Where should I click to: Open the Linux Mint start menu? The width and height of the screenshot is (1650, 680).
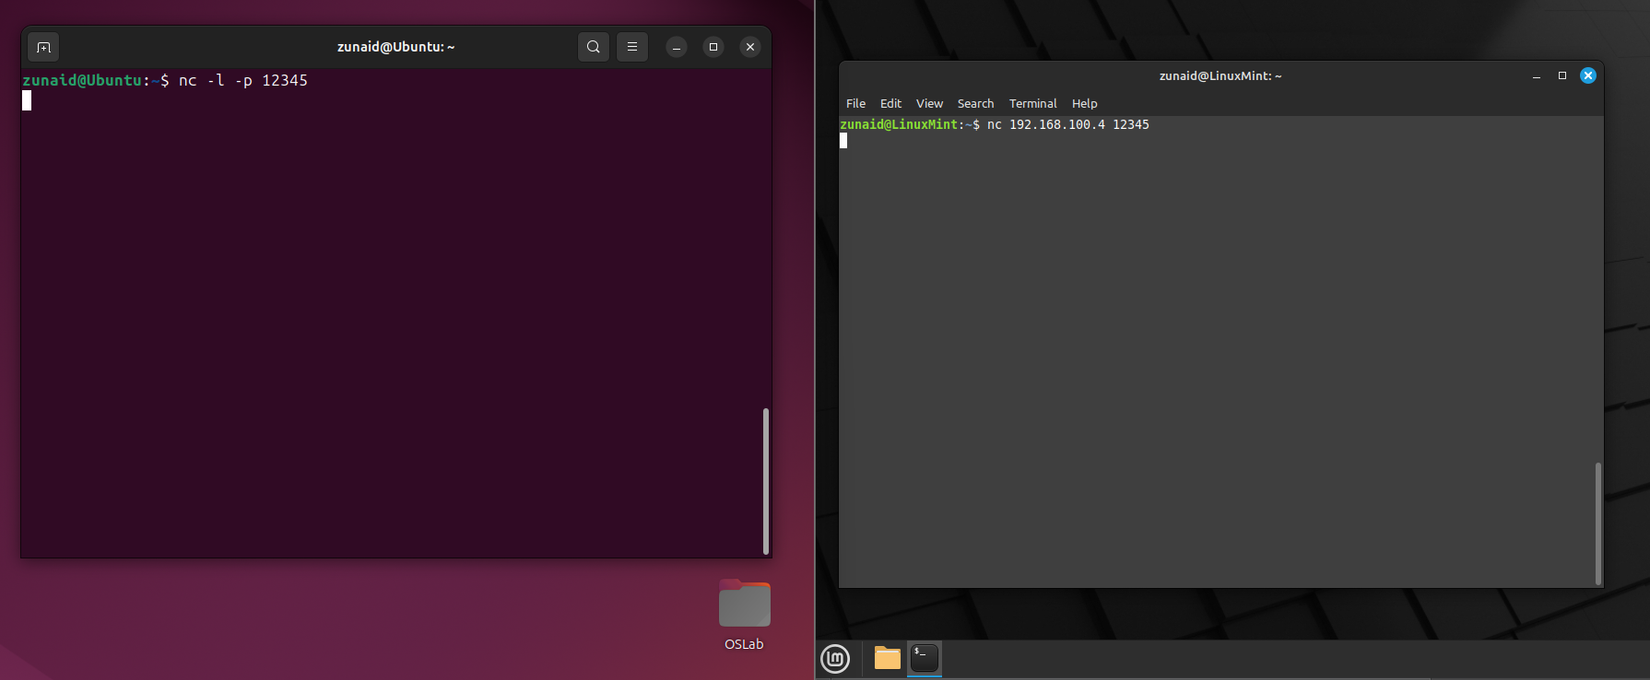835,658
